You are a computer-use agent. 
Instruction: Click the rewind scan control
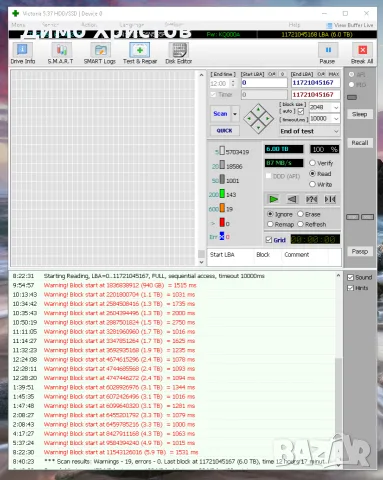pos(292,199)
